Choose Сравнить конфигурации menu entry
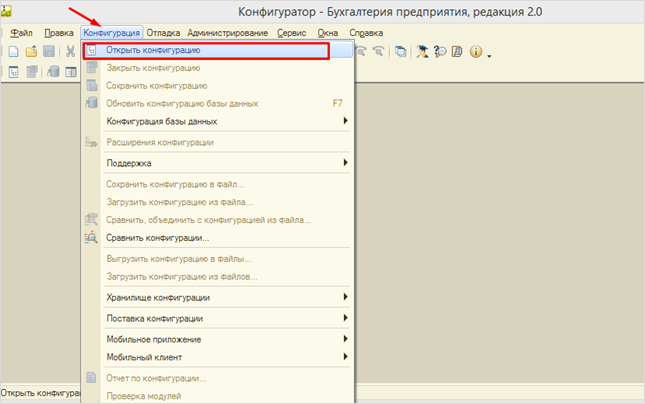This screenshot has height=404, width=645. pos(157,237)
